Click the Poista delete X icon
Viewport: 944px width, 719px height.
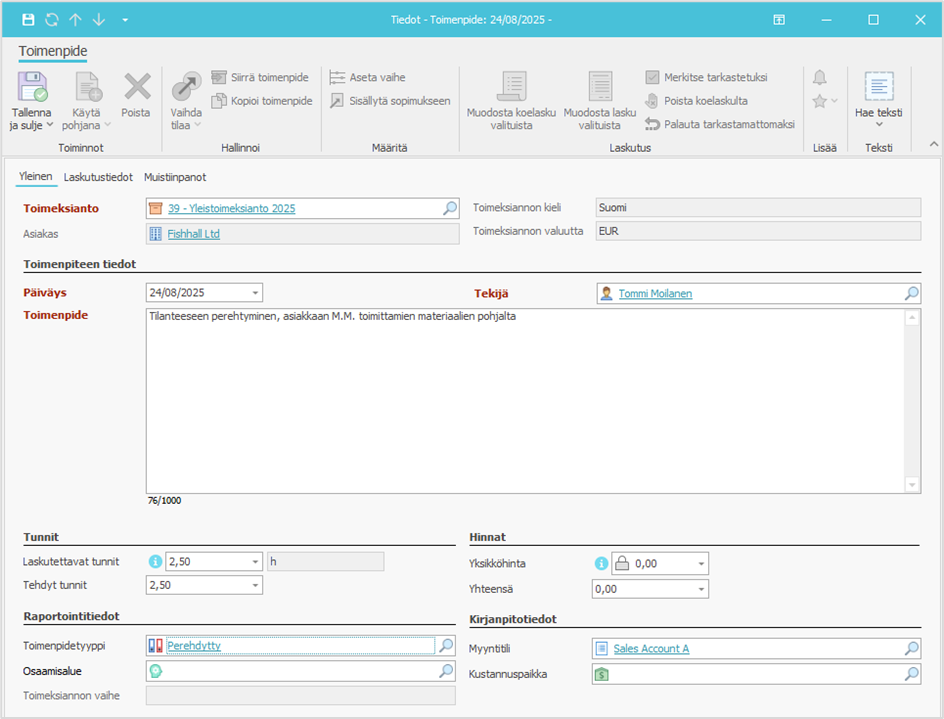click(136, 87)
